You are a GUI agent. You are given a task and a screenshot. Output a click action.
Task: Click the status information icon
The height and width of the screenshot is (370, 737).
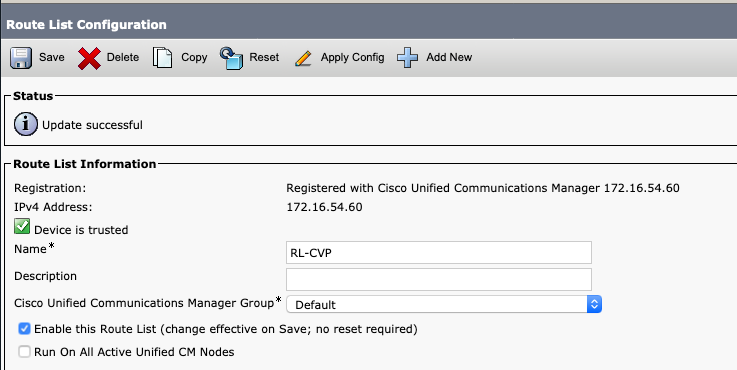coord(25,124)
